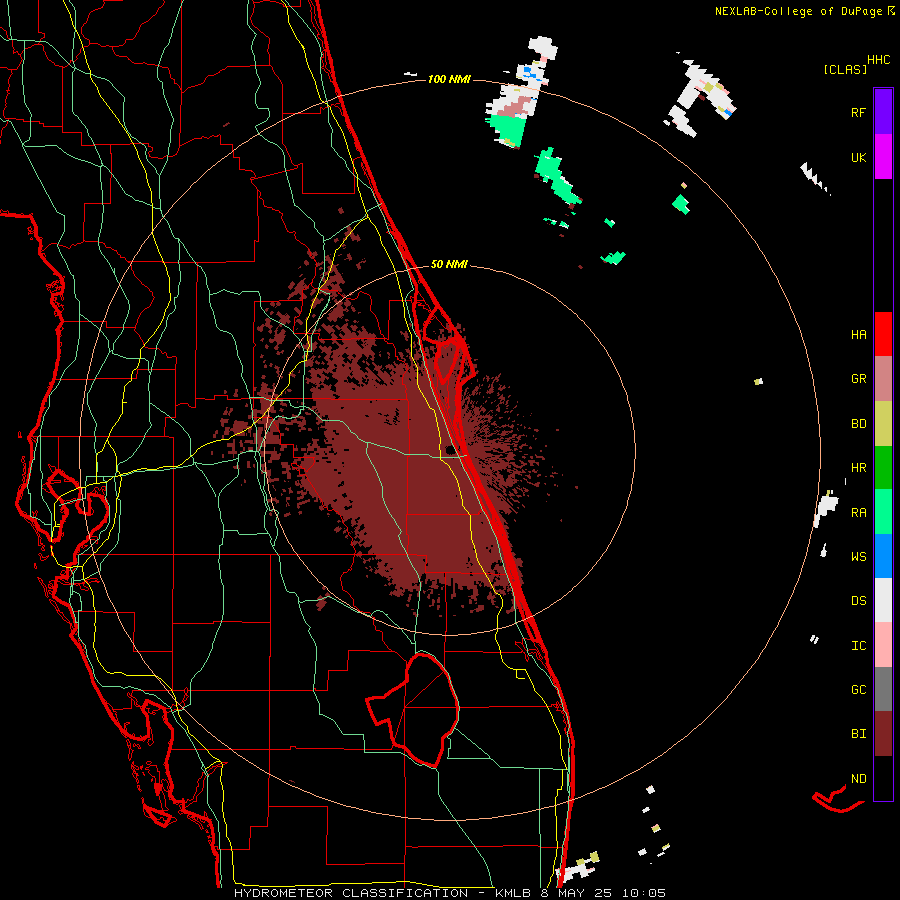Click the "IC" legend label text
Screen dimensions: 900x900
click(858, 646)
